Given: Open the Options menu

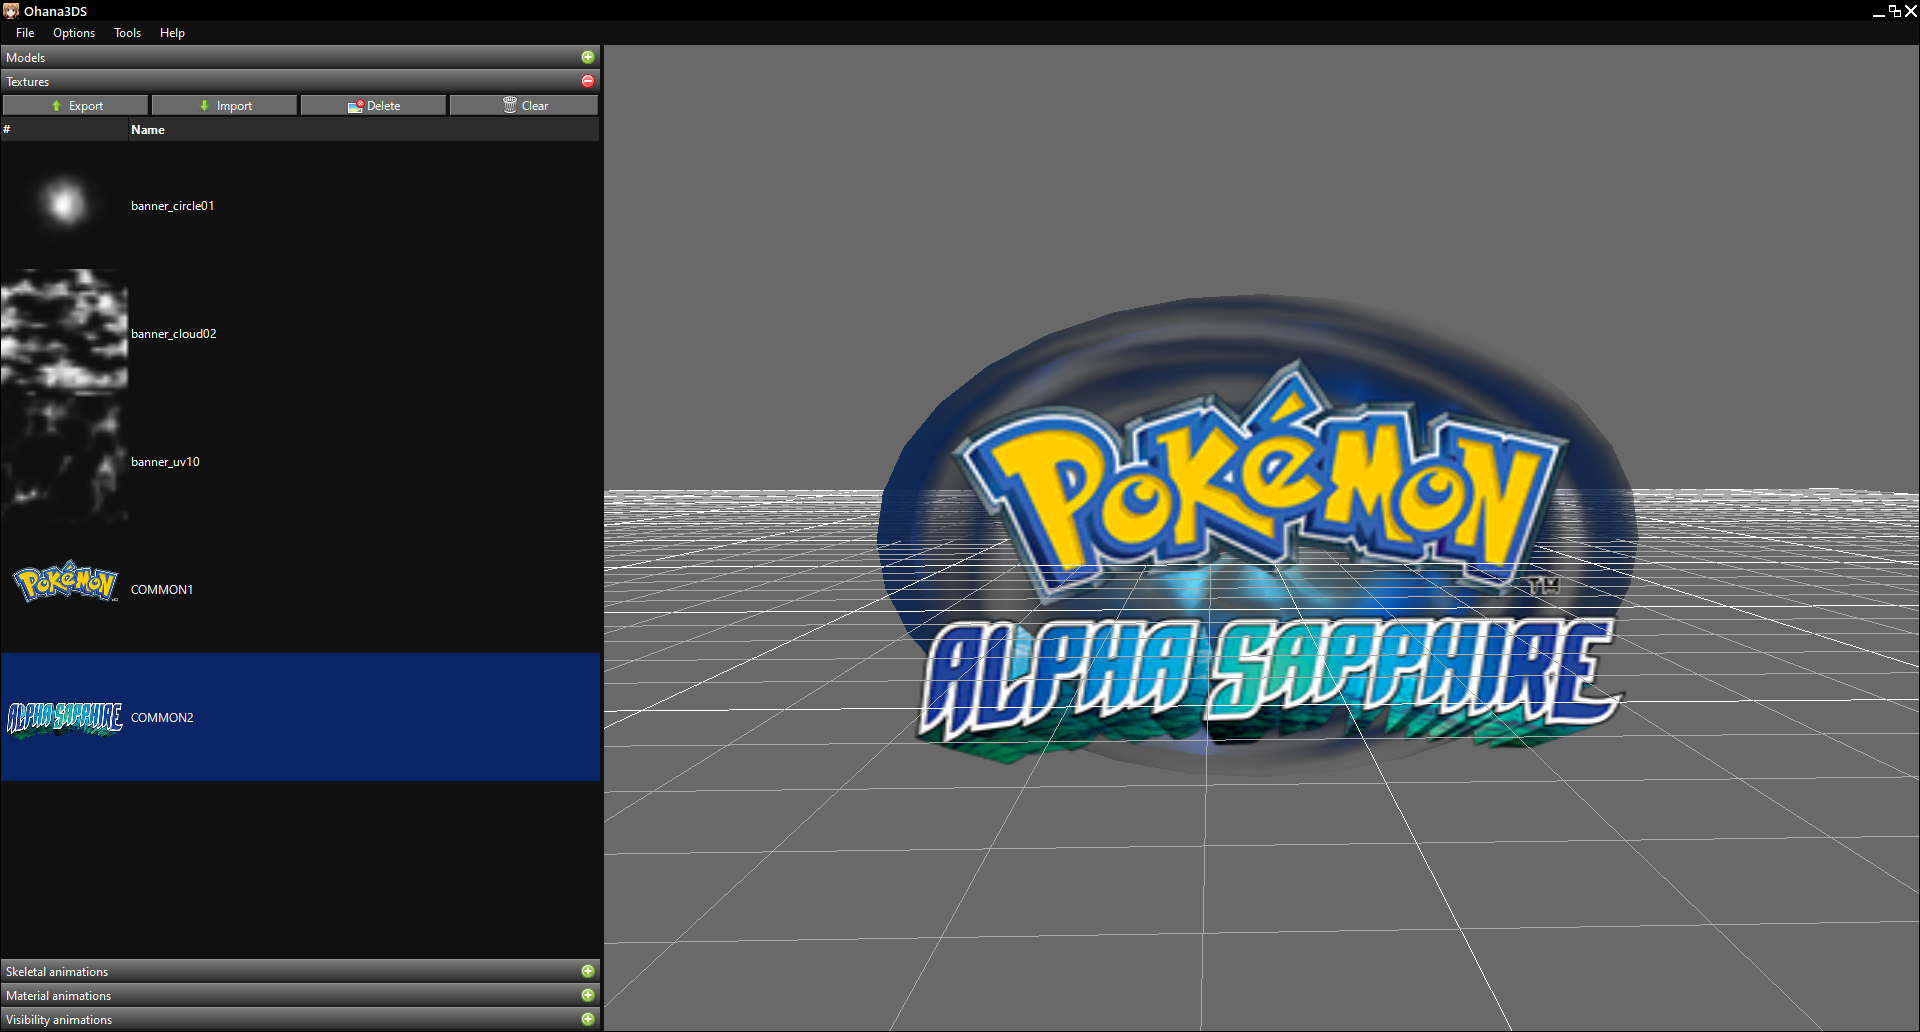Looking at the screenshot, I should click(x=74, y=33).
